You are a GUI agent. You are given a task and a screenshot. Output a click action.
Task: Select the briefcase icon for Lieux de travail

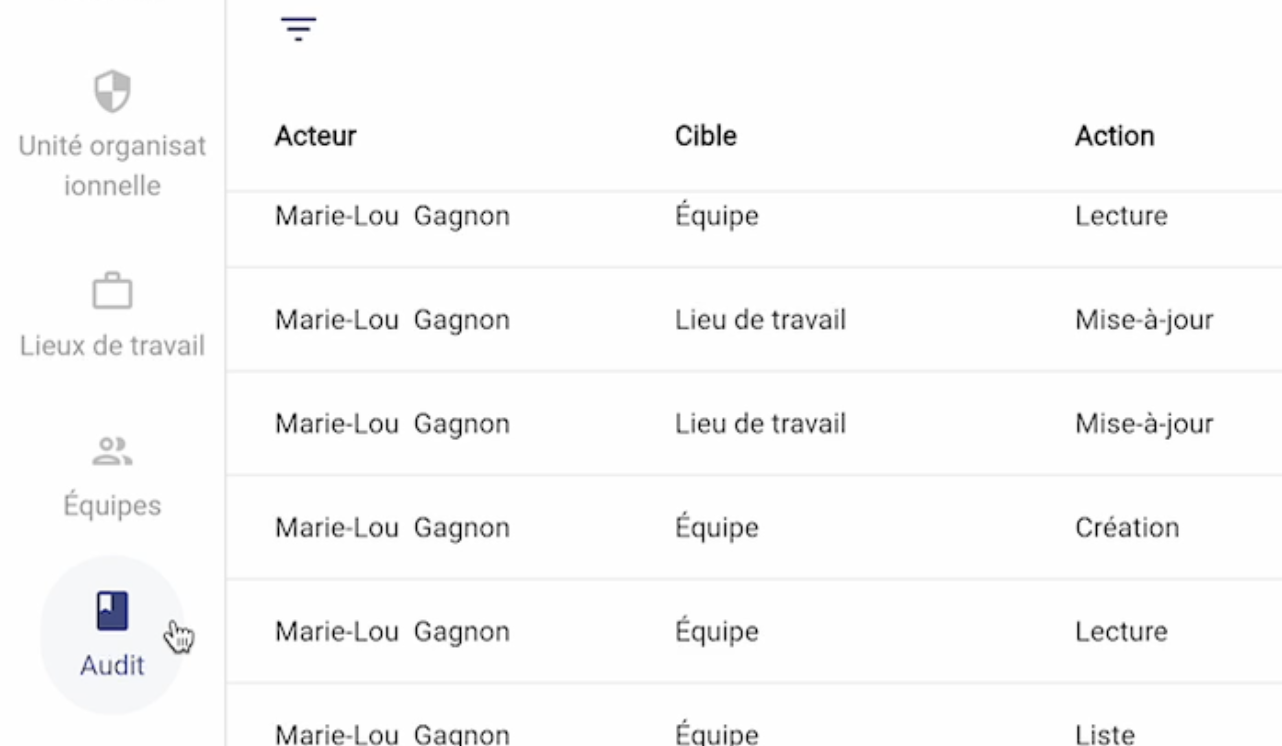click(112, 291)
